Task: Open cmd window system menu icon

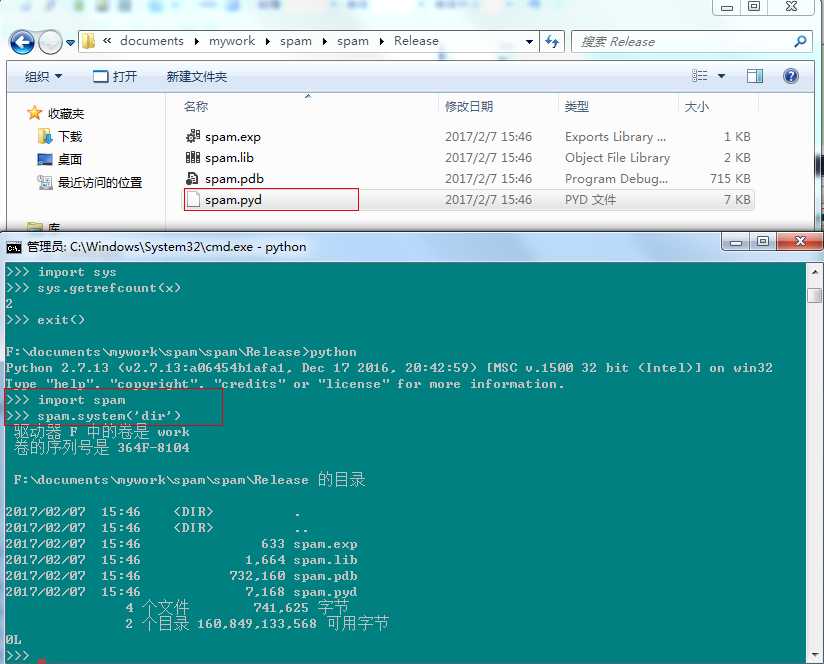Action: click(14, 247)
